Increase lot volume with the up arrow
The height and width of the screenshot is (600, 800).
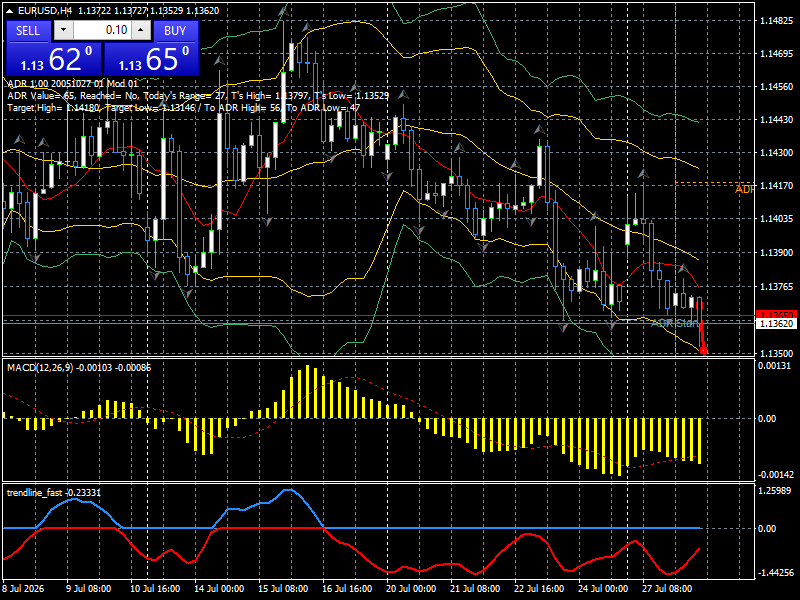point(141,30)
